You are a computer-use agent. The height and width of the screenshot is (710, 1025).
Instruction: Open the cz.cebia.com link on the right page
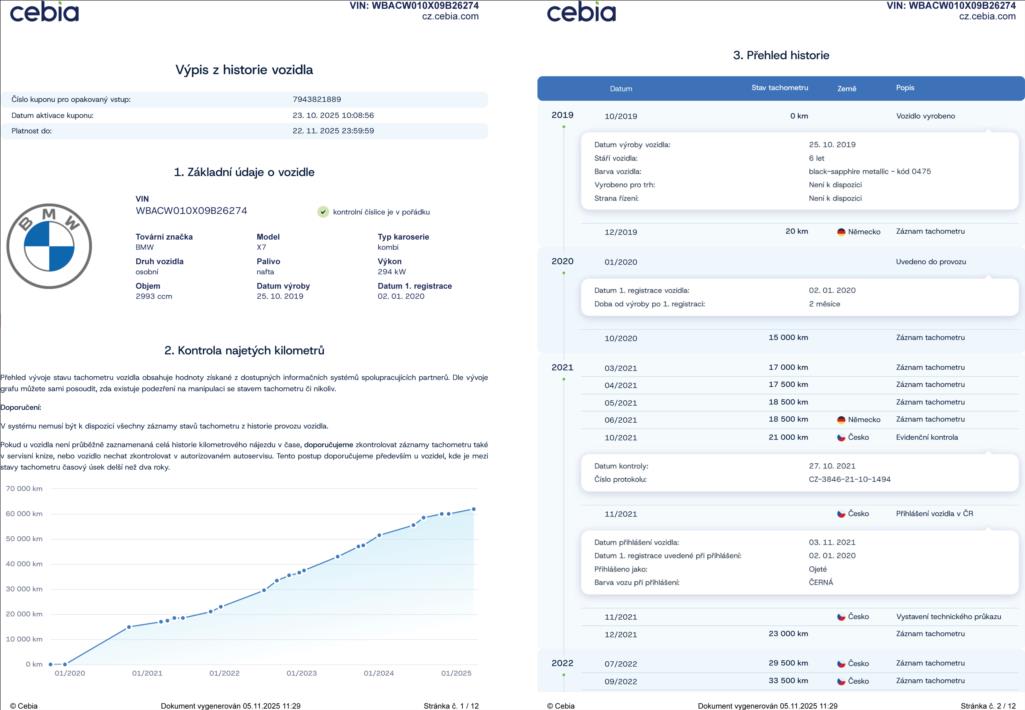[987, 17]
